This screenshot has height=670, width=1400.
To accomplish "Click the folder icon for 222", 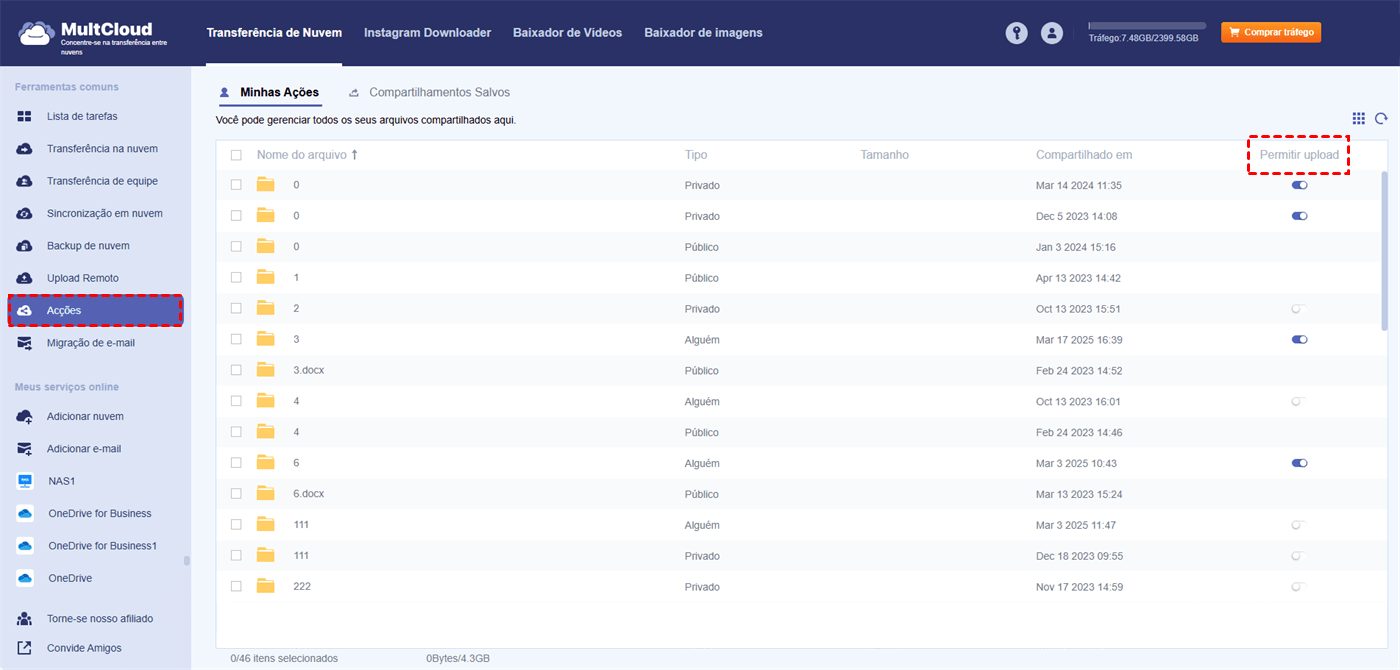I will [x=265, y=586].
